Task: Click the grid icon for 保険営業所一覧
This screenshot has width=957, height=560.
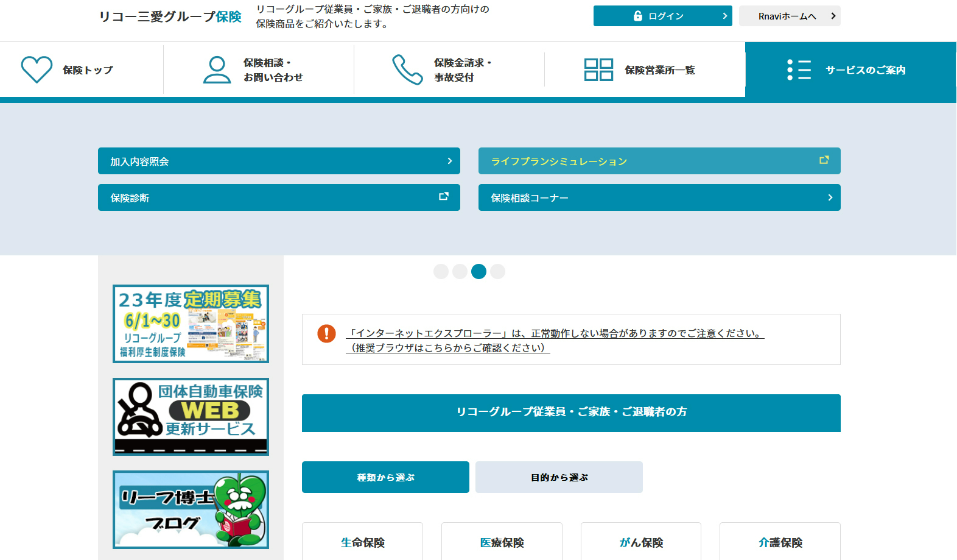Action: (598, 70)
